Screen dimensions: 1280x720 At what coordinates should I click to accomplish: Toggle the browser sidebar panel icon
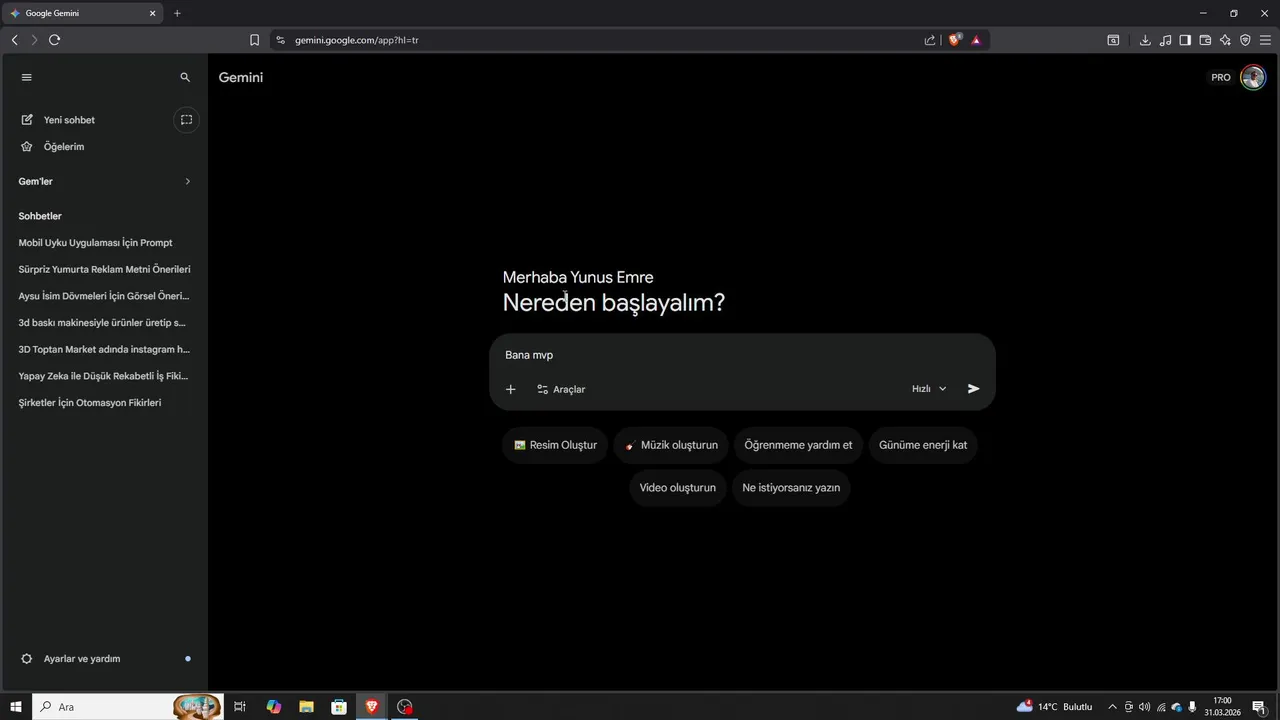click(1185, 40)
